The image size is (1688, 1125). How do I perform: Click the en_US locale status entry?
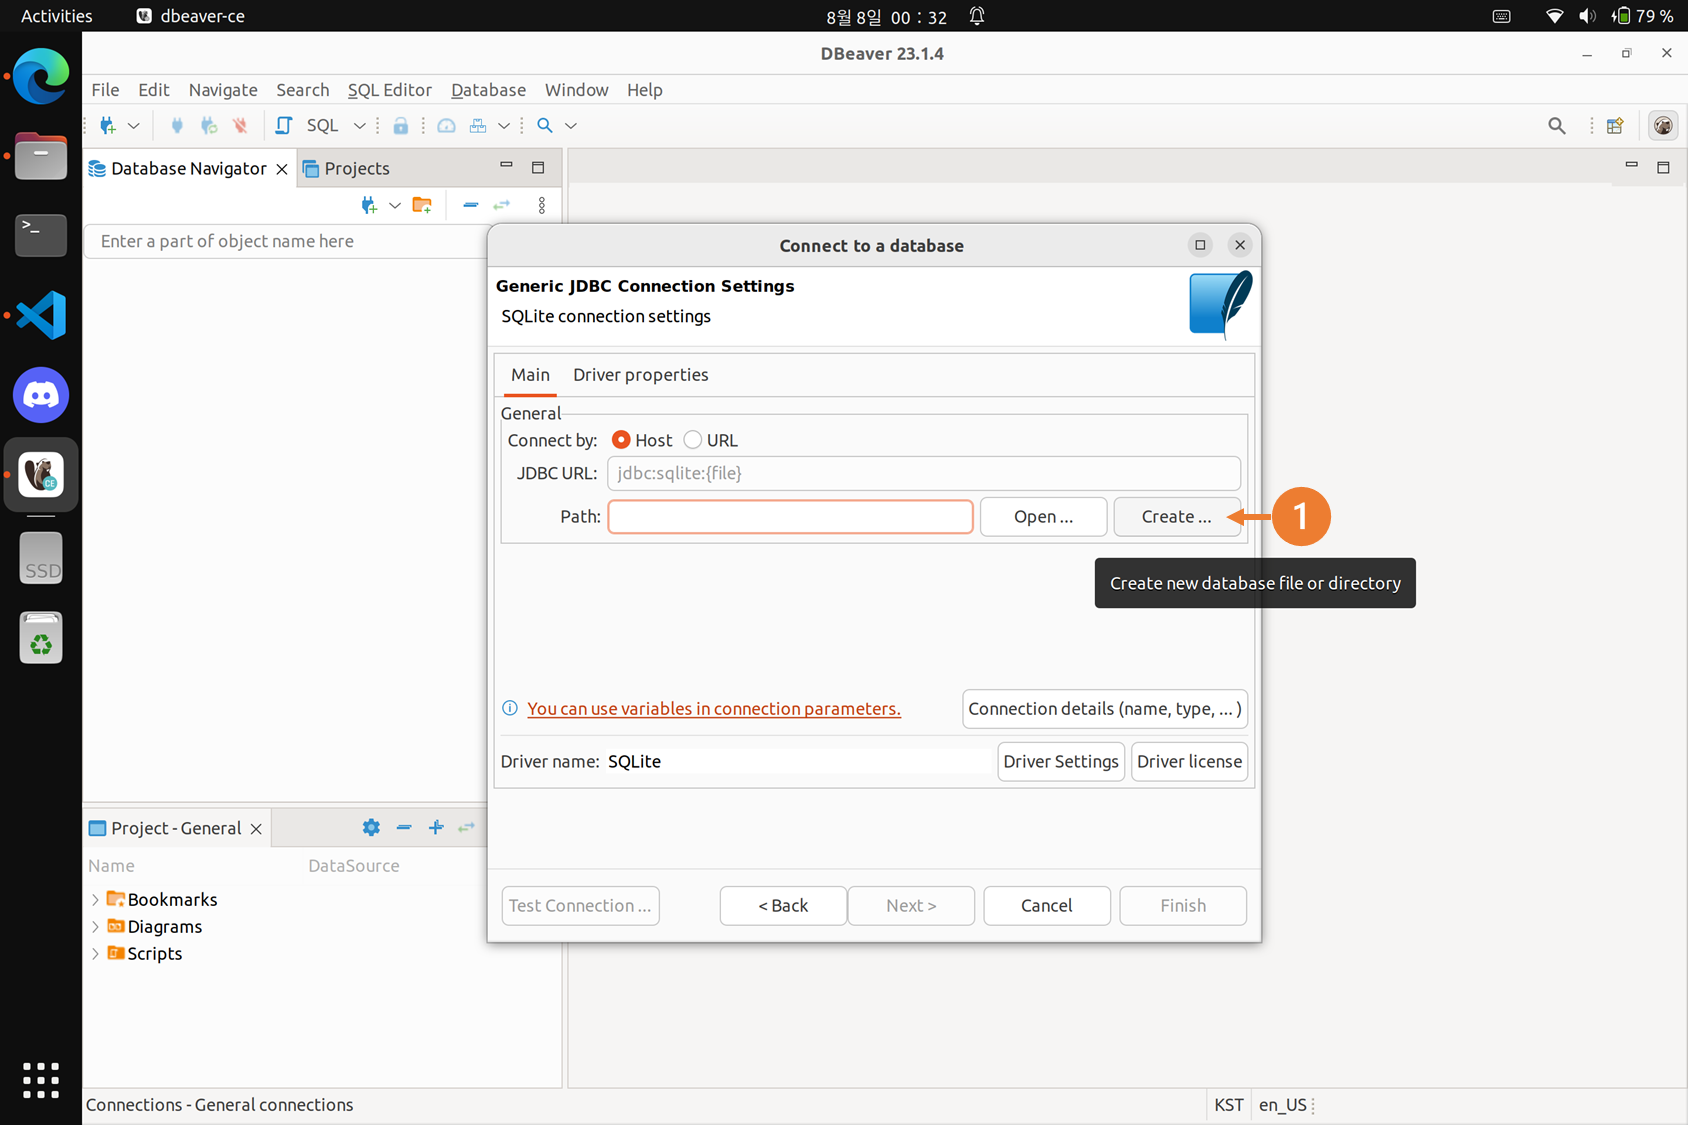(x=1283, y=1105)
